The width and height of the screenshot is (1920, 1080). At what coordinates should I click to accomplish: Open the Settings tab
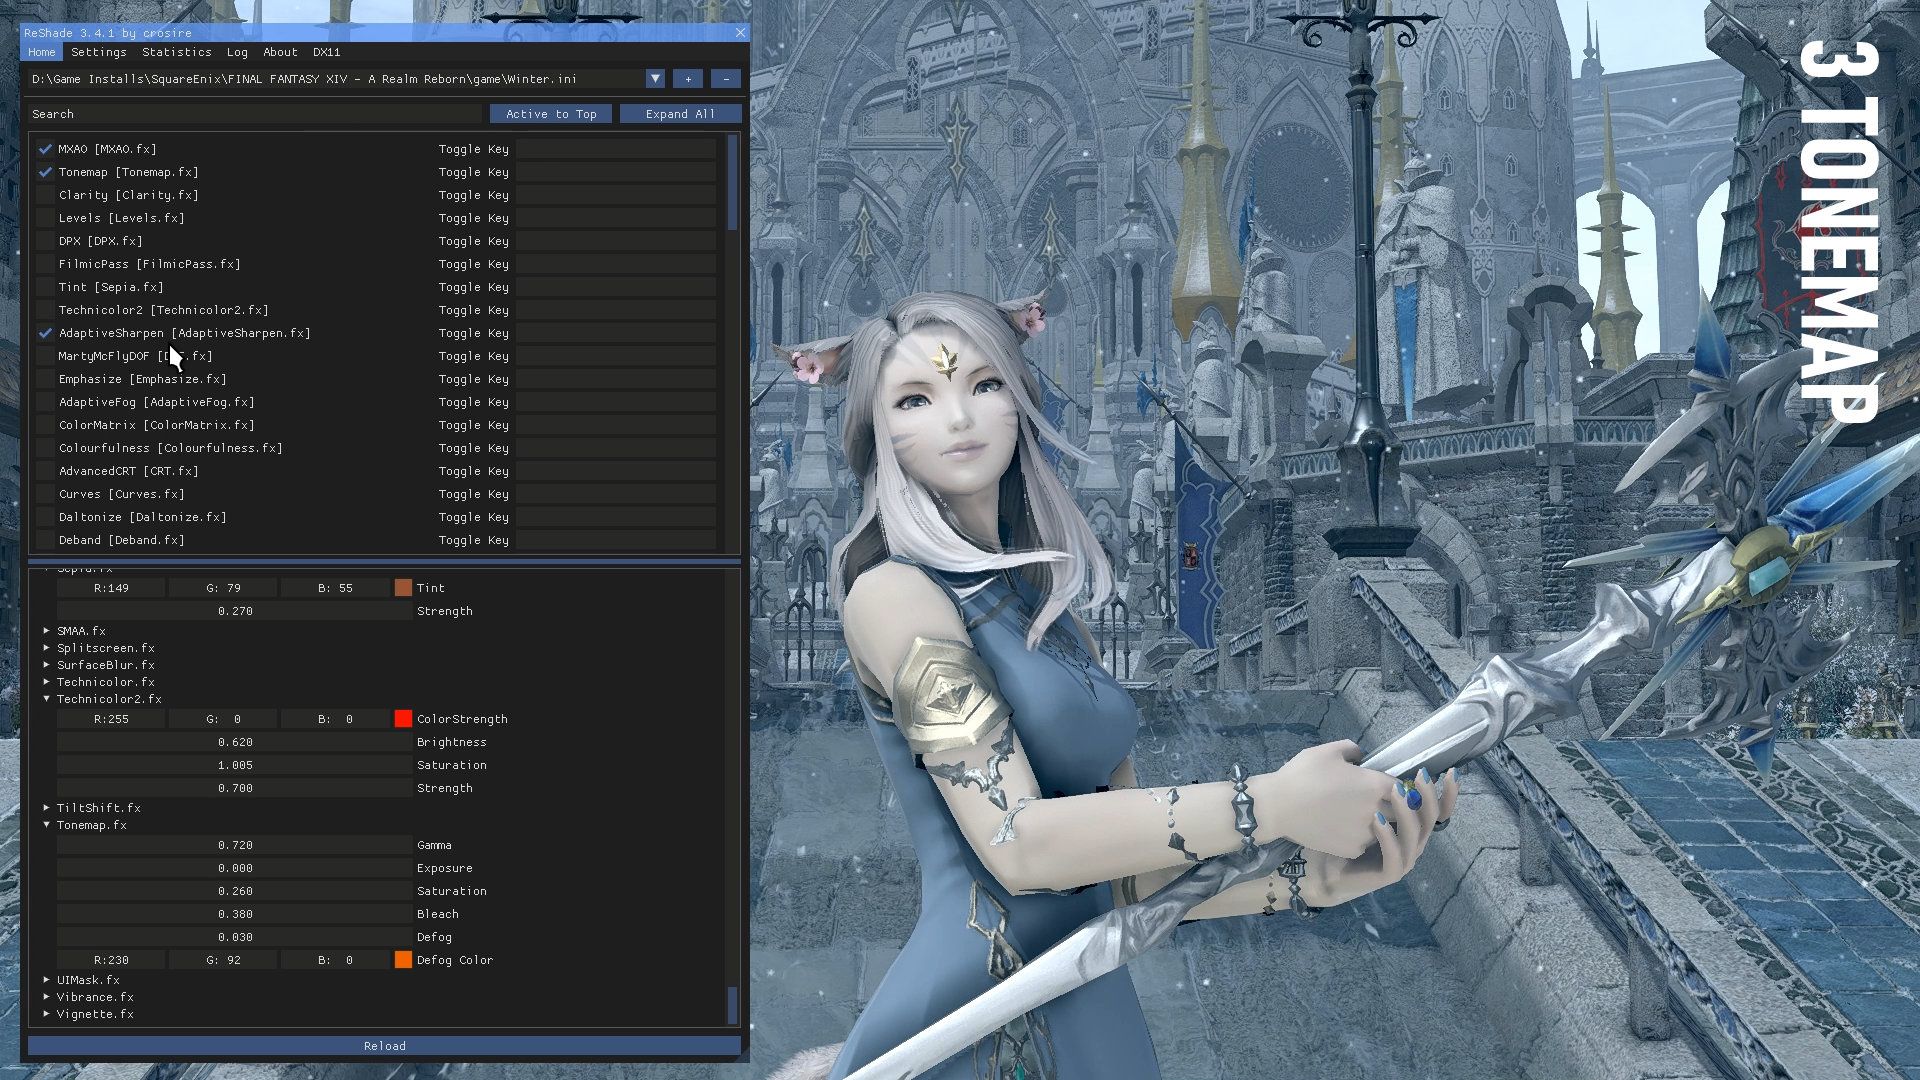tap(99, 52)
